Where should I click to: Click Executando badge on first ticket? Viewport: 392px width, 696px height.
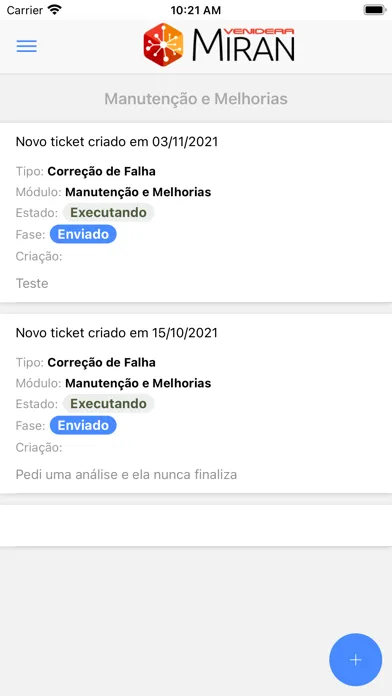point(108,213)
